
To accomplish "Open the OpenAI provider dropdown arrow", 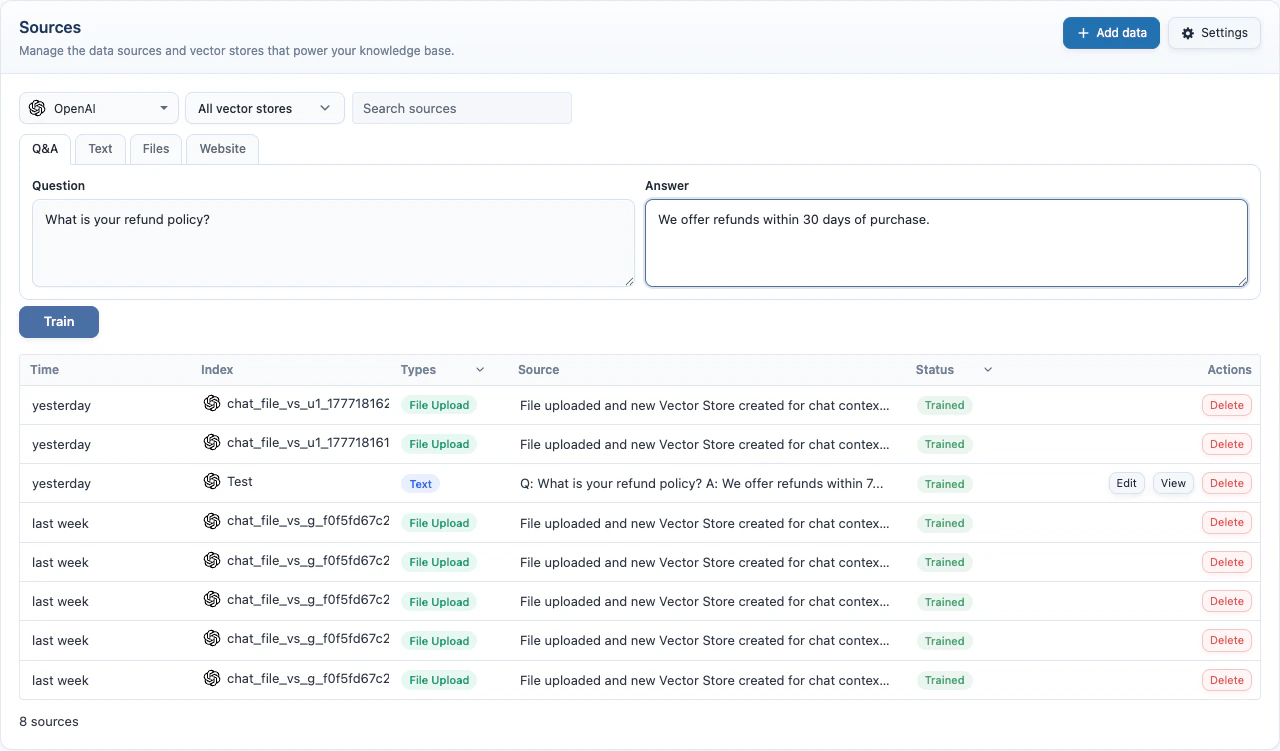I will click(x=165, y=107).
